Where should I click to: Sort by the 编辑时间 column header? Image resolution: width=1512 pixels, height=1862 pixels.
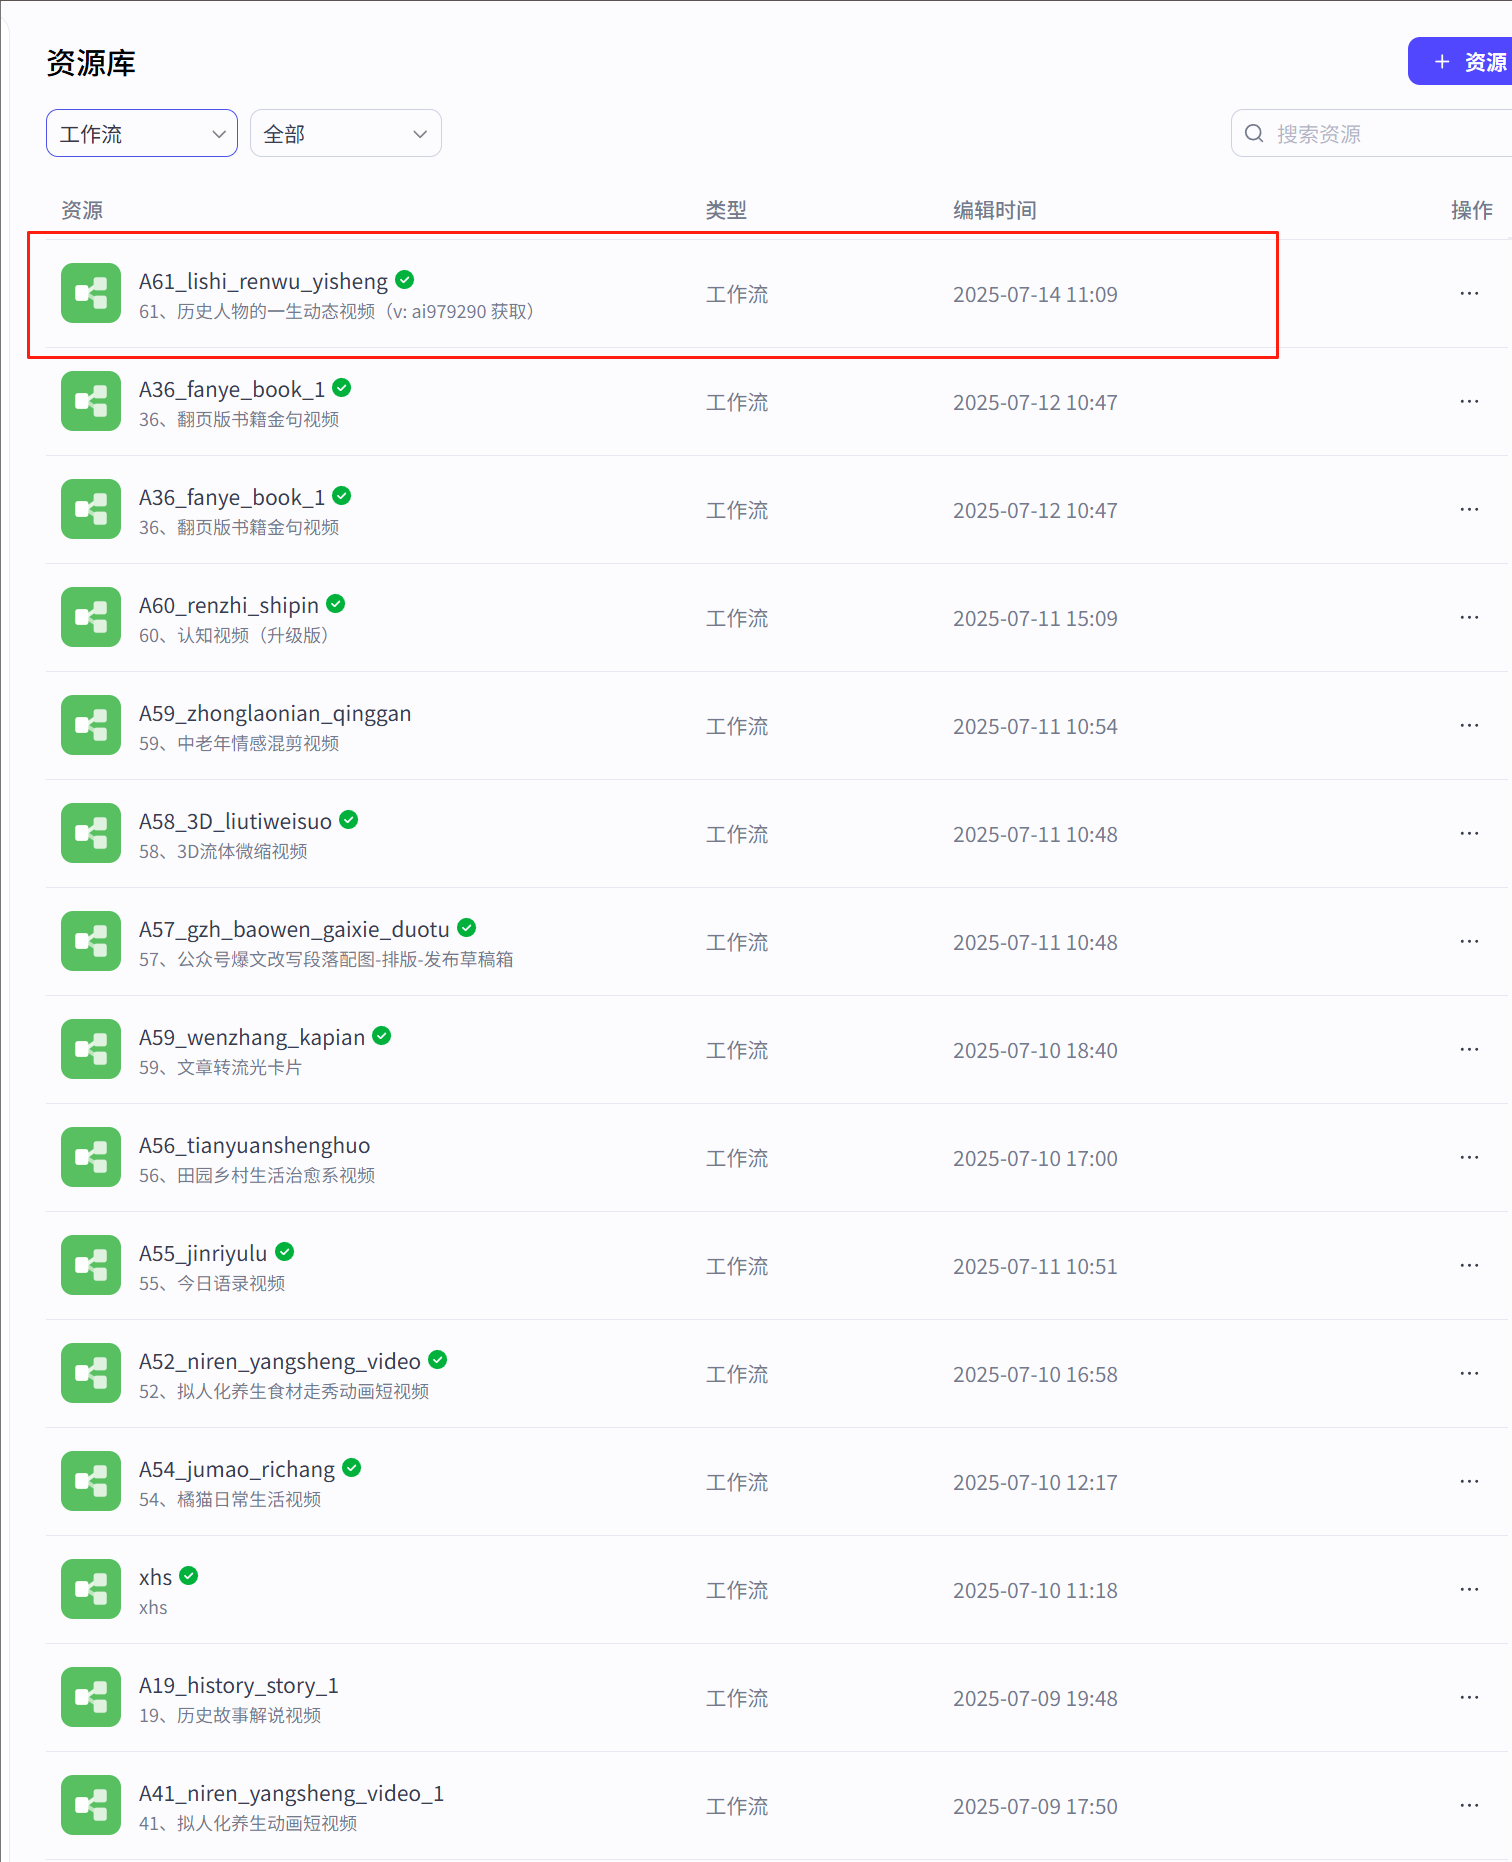point(994,210)
